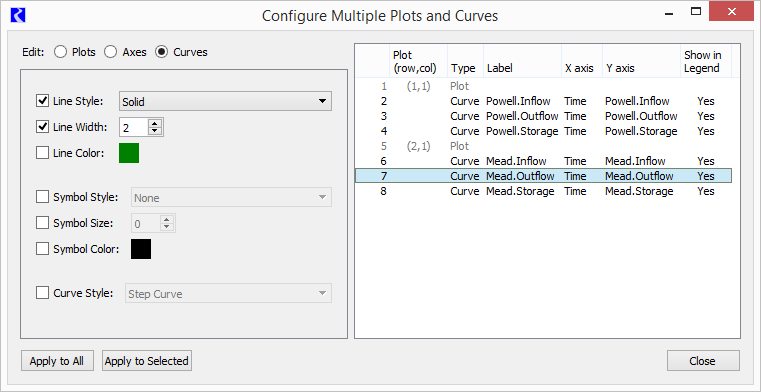Select the Curves edit radio button
The width and height of the screenshot is (761, 392).
pyautogui.click(x=162, y=52)
